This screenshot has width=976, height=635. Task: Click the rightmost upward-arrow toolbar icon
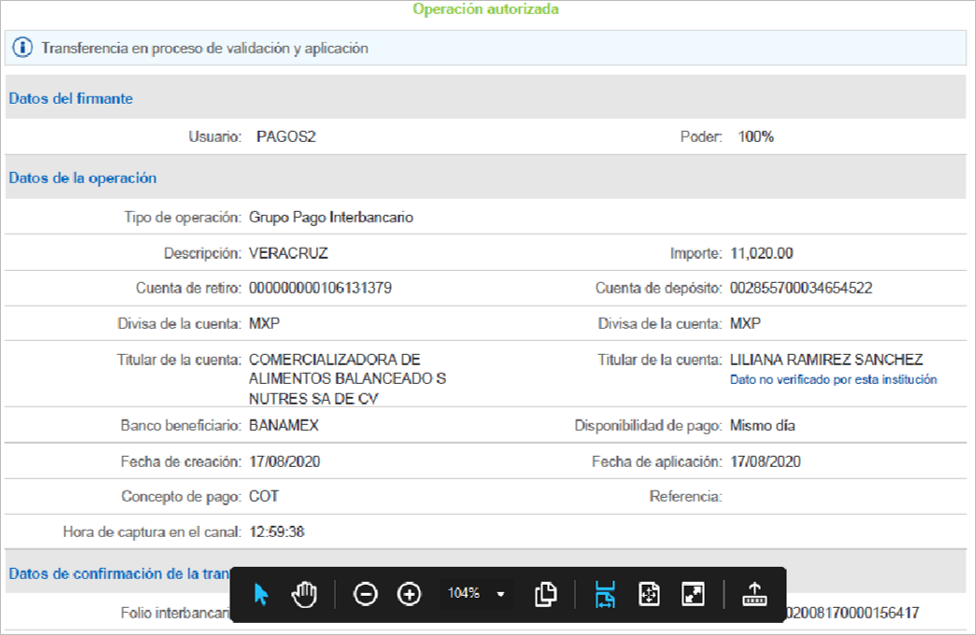click(x=754, y=594)
